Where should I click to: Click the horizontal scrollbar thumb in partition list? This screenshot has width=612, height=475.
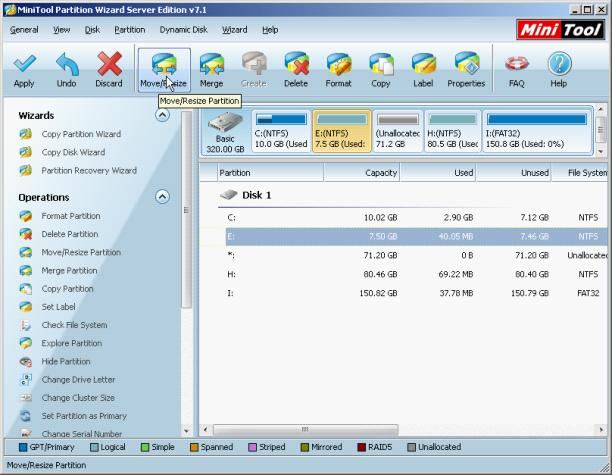point(306,430)
